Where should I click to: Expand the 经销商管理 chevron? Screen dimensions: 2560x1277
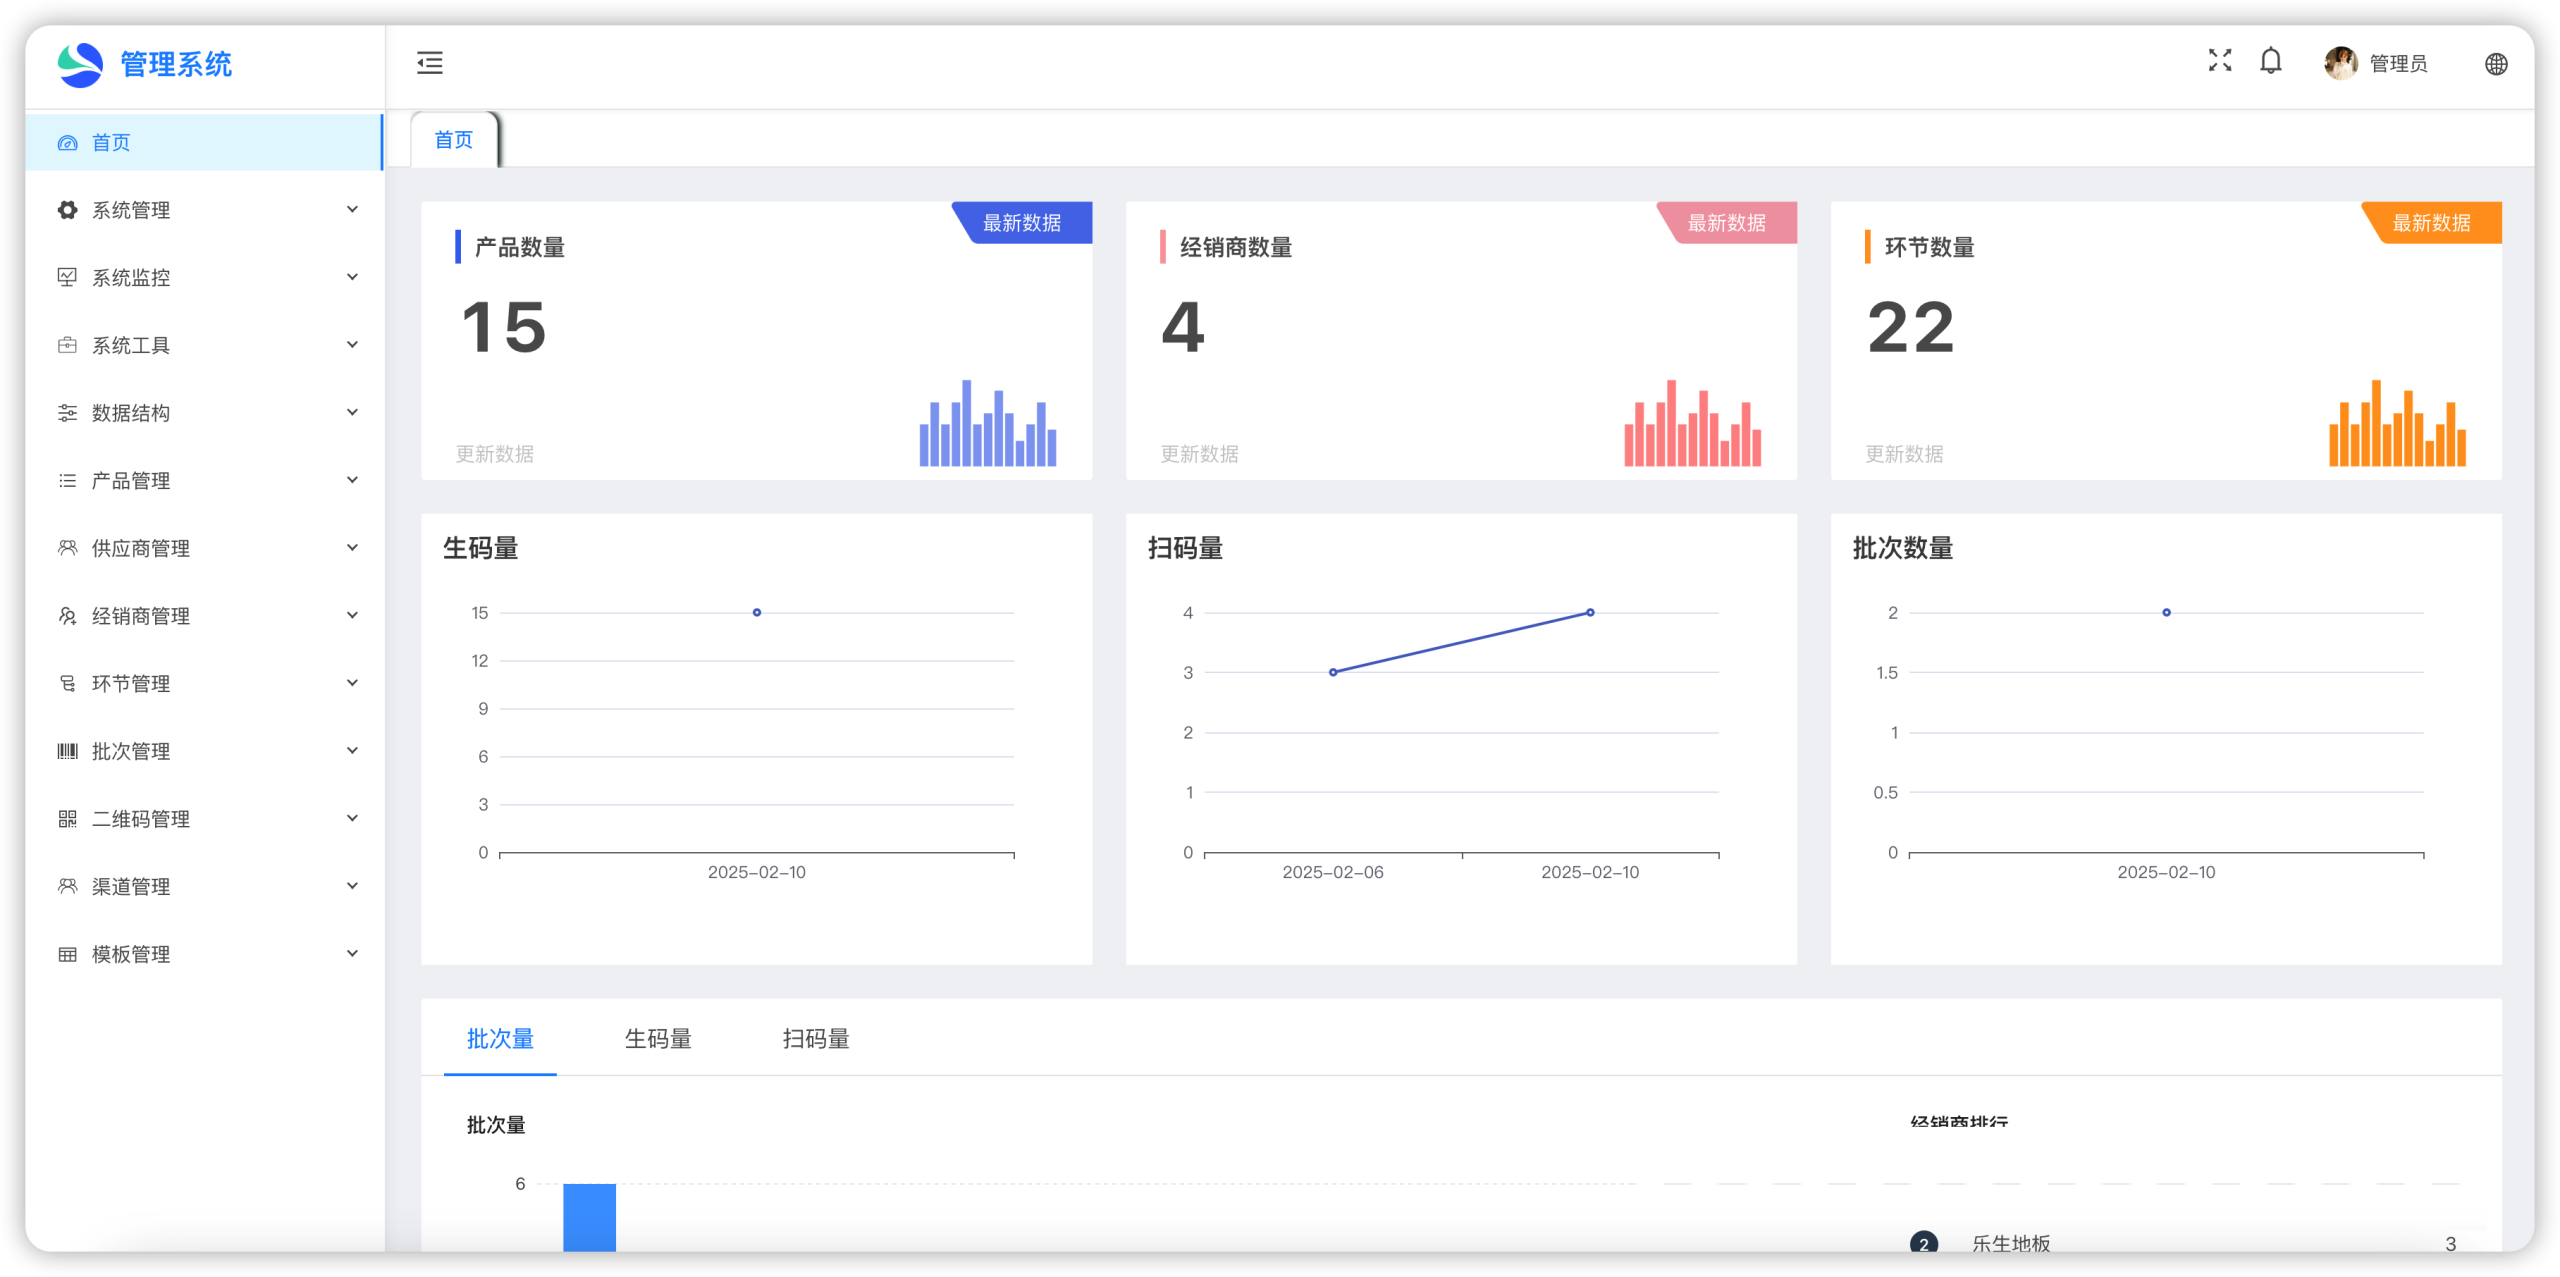352,616
